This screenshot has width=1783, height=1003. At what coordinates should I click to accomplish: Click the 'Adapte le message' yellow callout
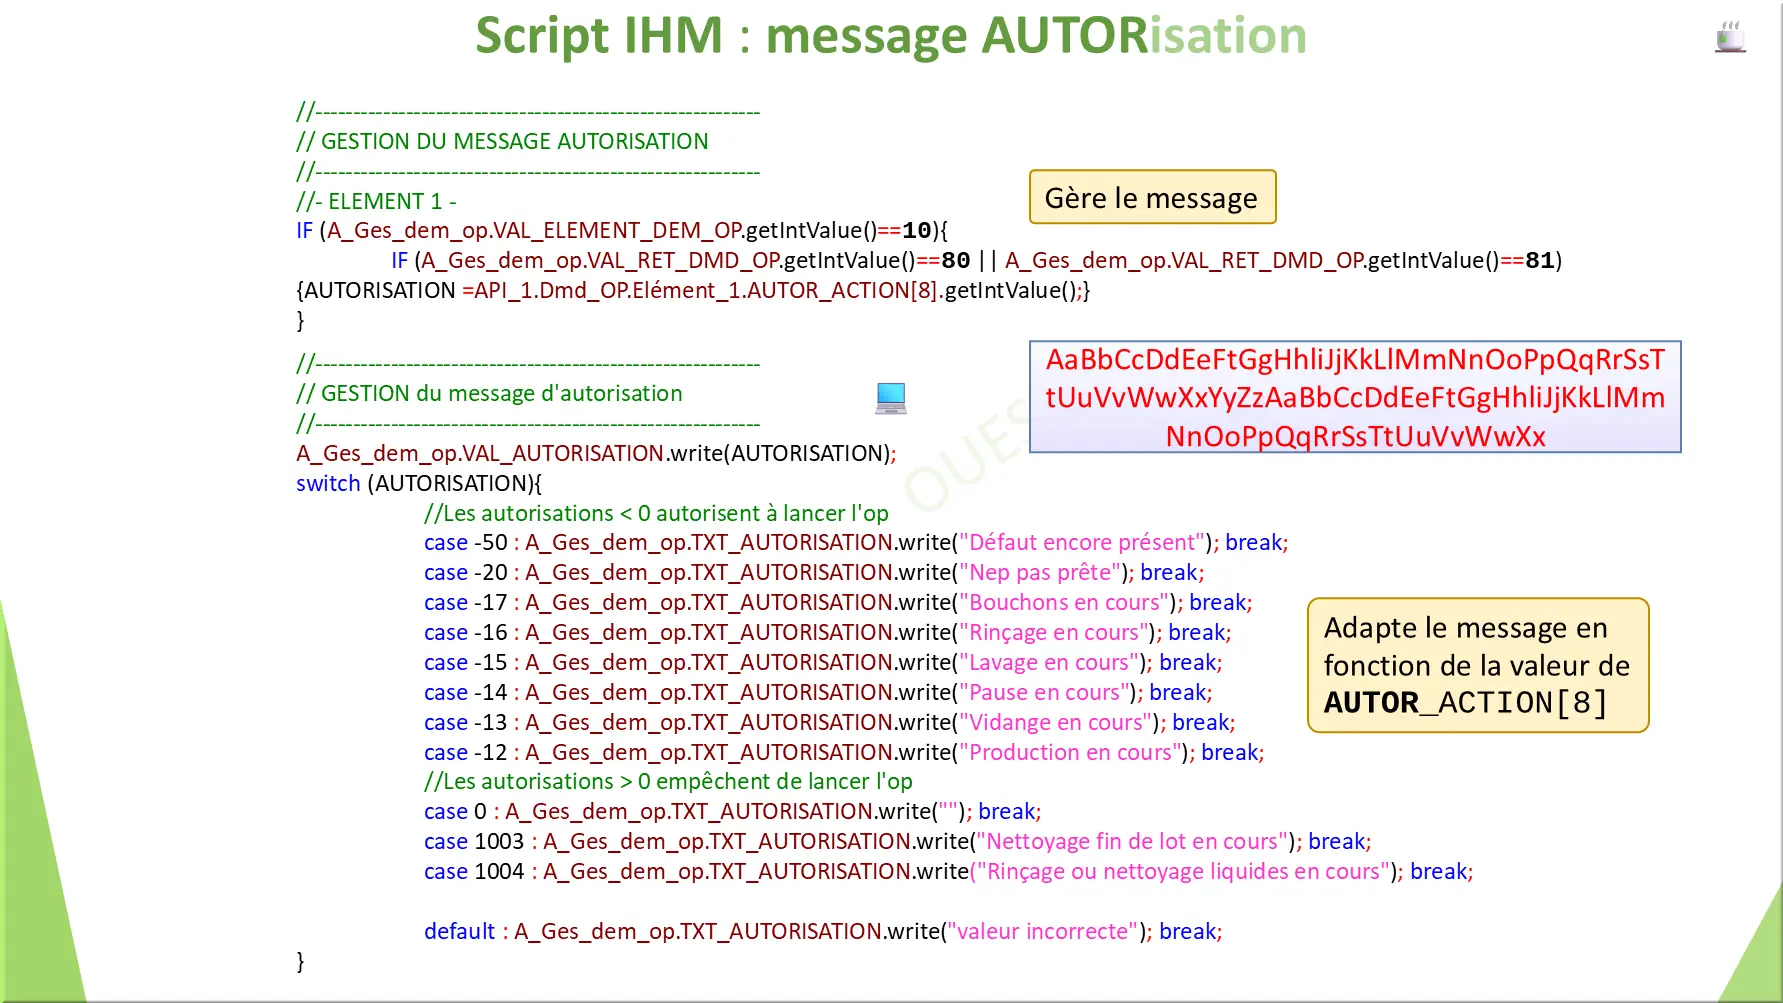1477,665
